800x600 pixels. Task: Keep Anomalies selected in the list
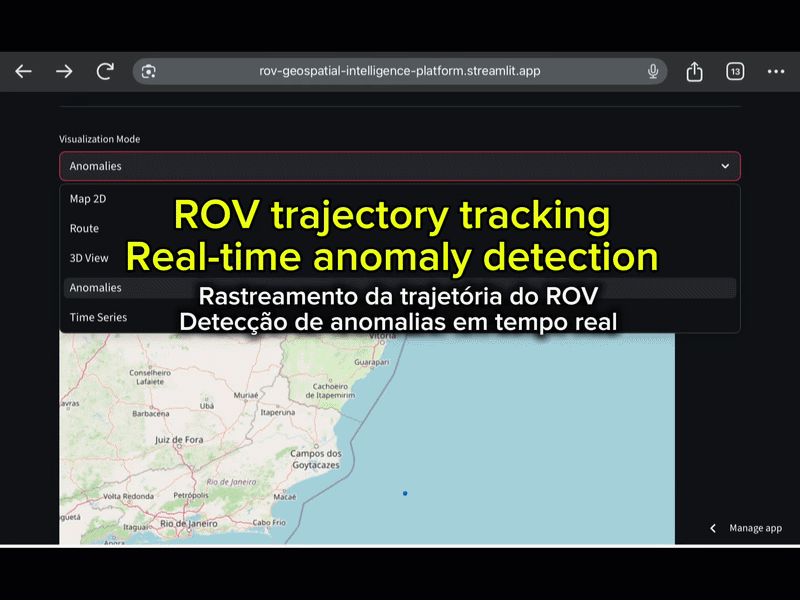coord(95,288)
